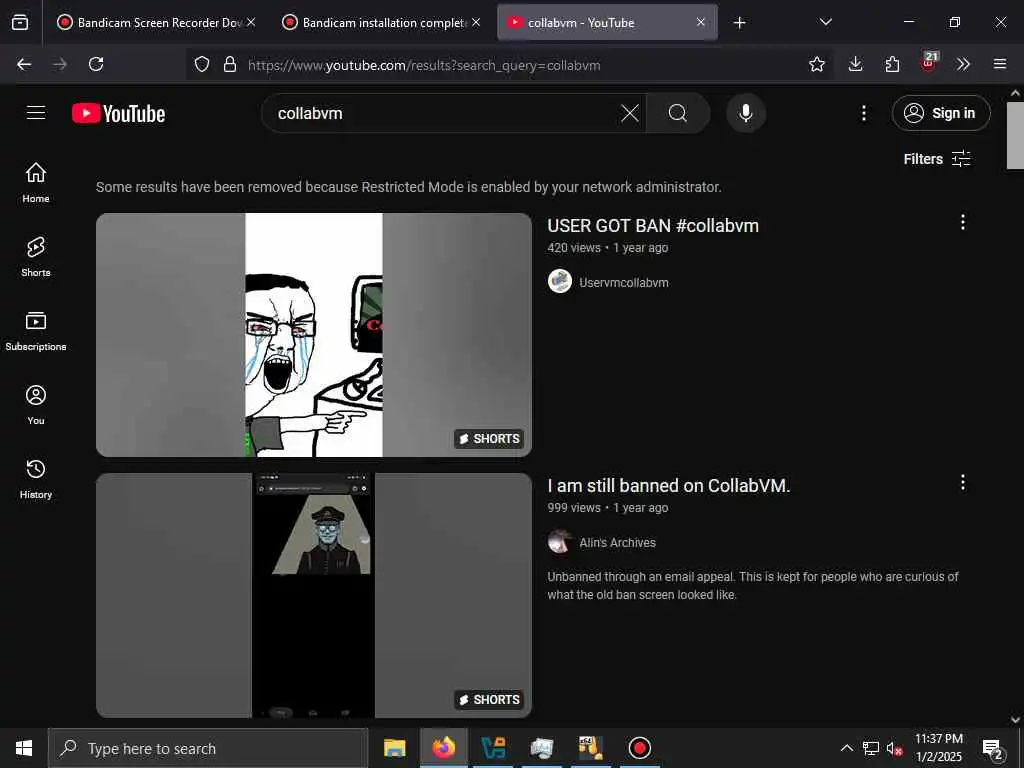Open File Explorer from taskbar
Image resolution: width=1024 pixels, height=768 pixels.
pyautogui.click(x=394, y=748)
